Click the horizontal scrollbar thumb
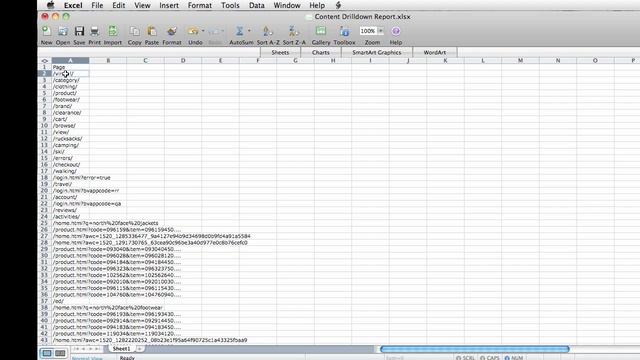 pyautogui.click(x=475, y=349)
